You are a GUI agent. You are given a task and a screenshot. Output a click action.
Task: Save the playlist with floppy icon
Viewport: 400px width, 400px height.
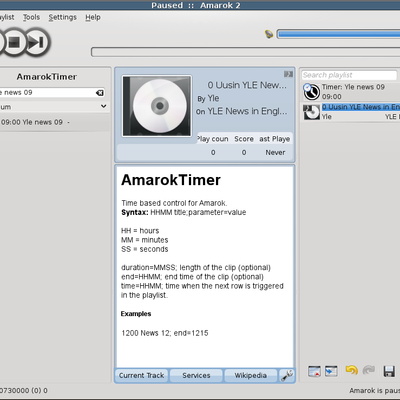coord(389,371)
